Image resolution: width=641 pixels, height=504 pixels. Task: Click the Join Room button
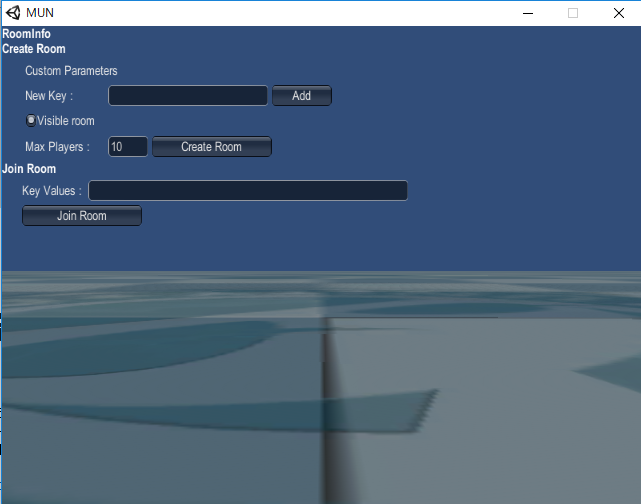pos(82,215)
